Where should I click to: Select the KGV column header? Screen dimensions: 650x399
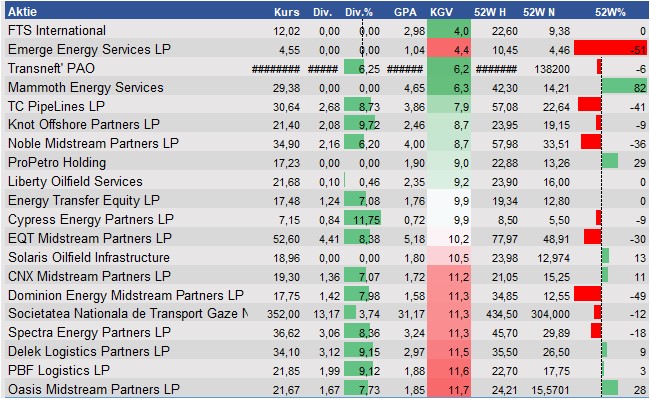441,12
